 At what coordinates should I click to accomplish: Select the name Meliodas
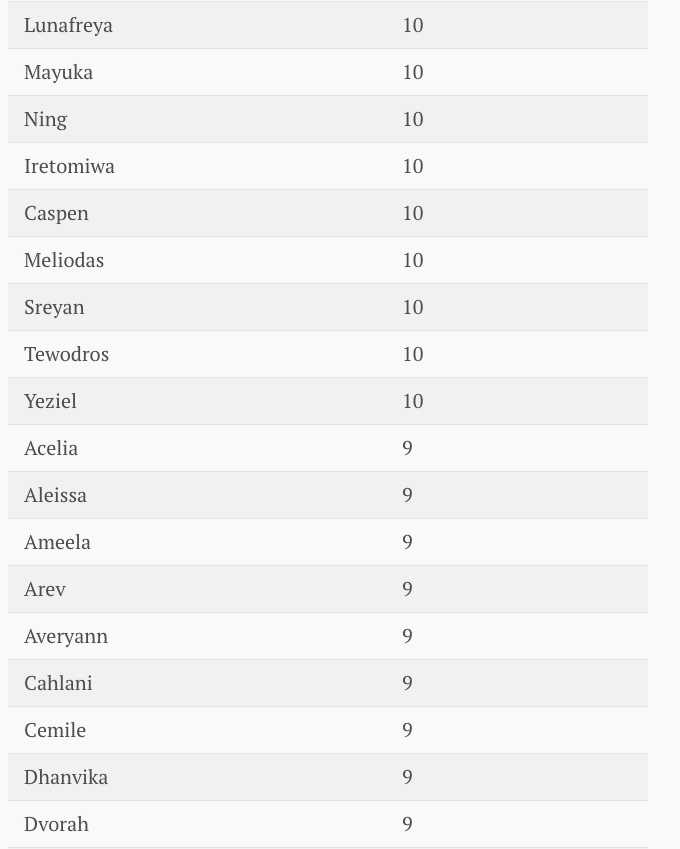coord(64,260)
